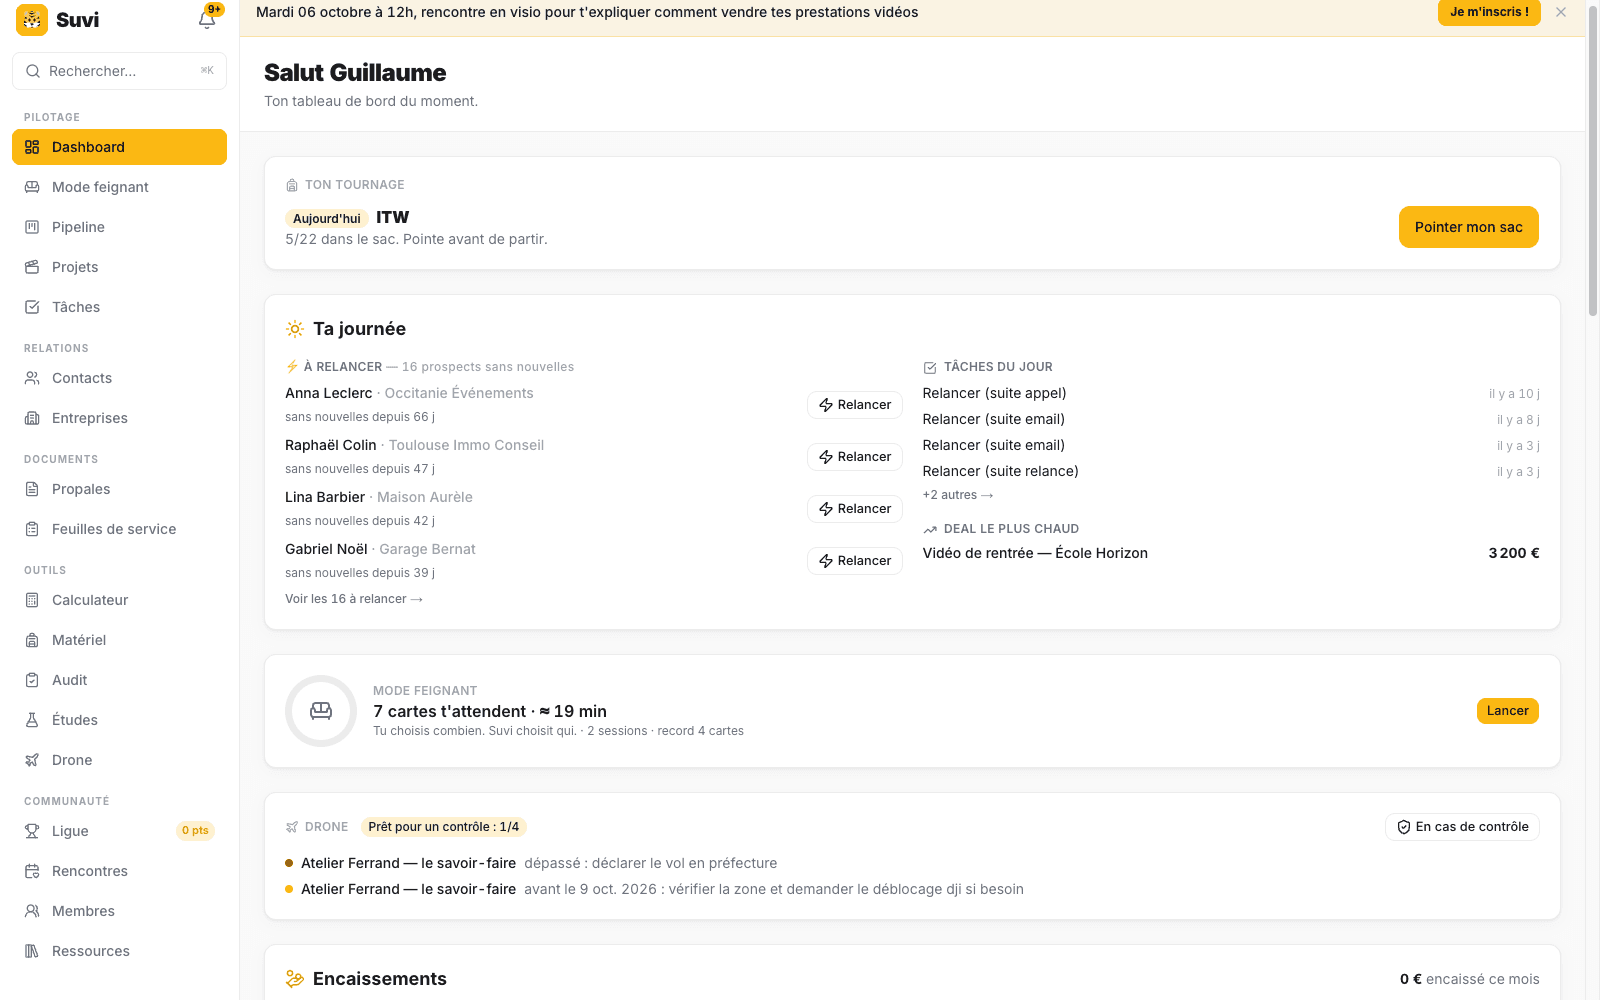The image size is (1600, 1000).
Task: Click the Études flask icon
Action: [x=32, y=720]
